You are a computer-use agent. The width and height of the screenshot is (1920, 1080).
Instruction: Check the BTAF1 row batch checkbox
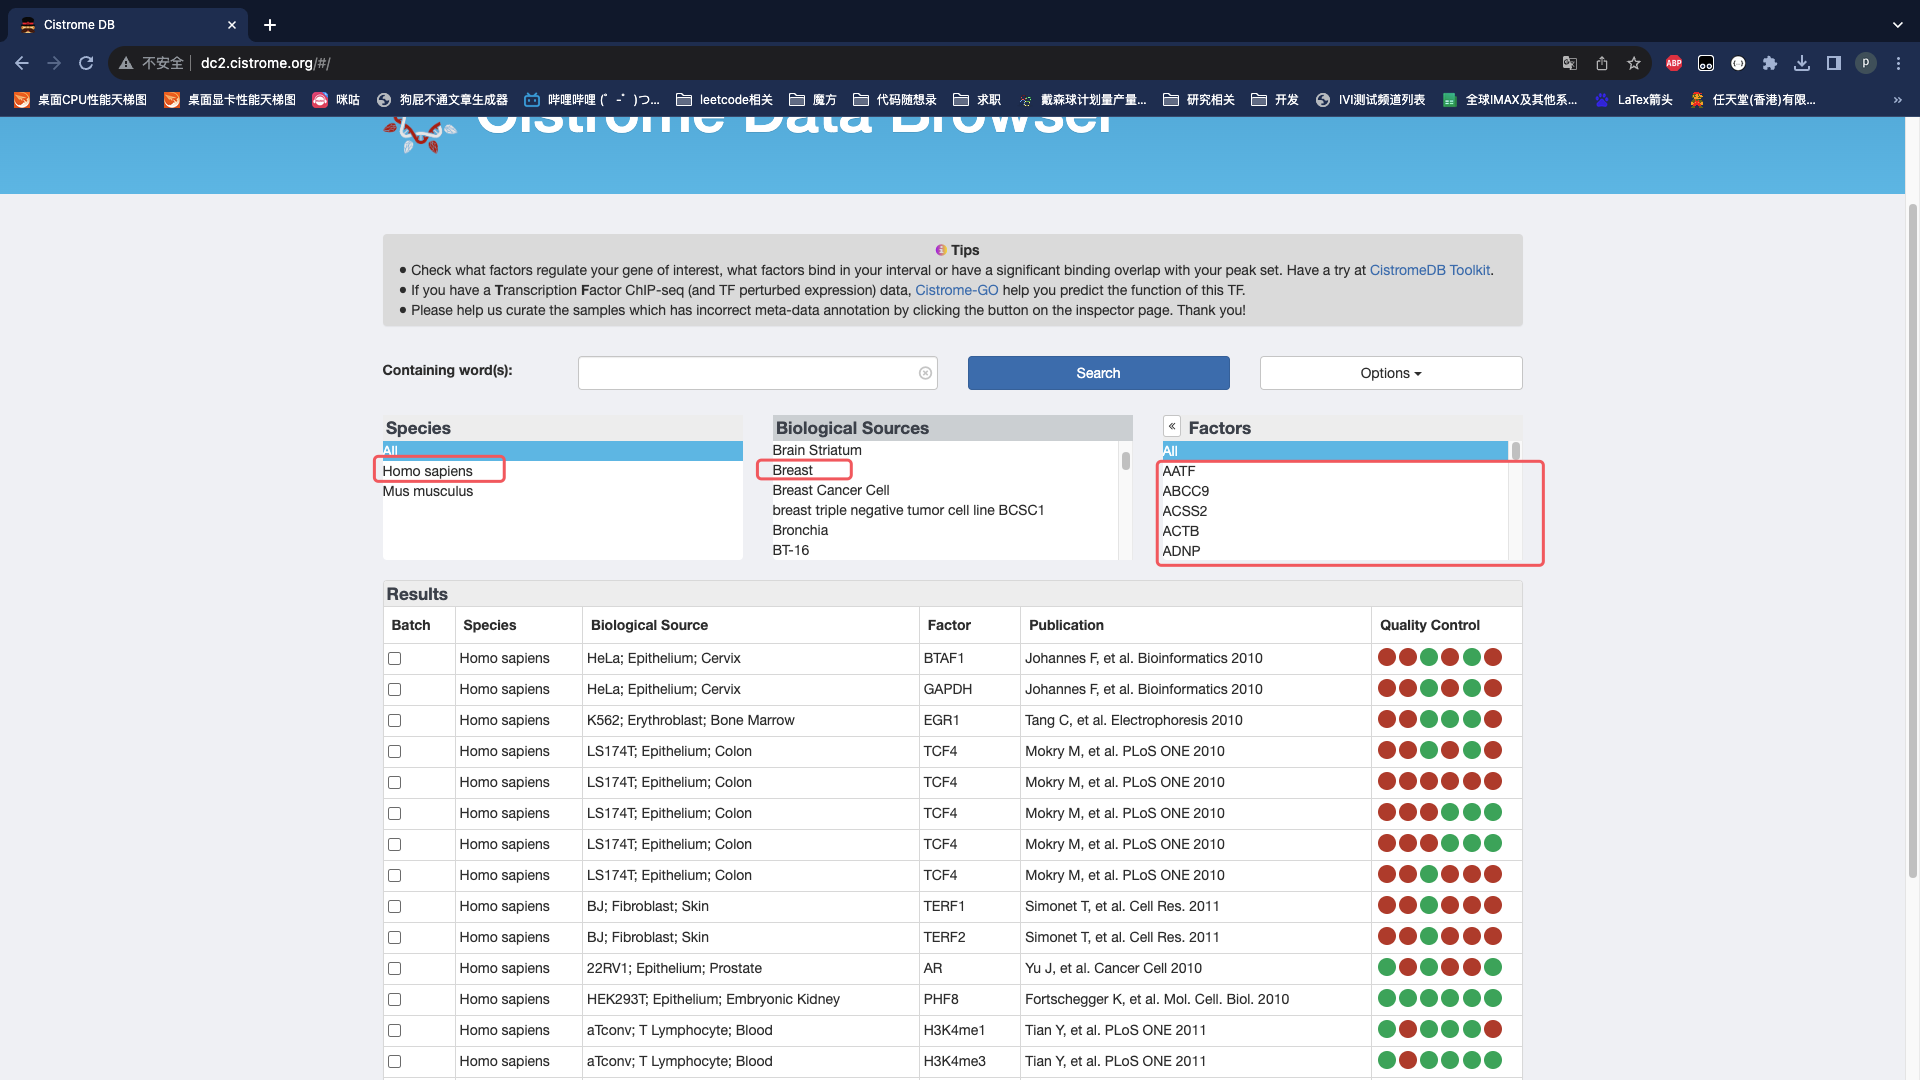tap(395, 659)
